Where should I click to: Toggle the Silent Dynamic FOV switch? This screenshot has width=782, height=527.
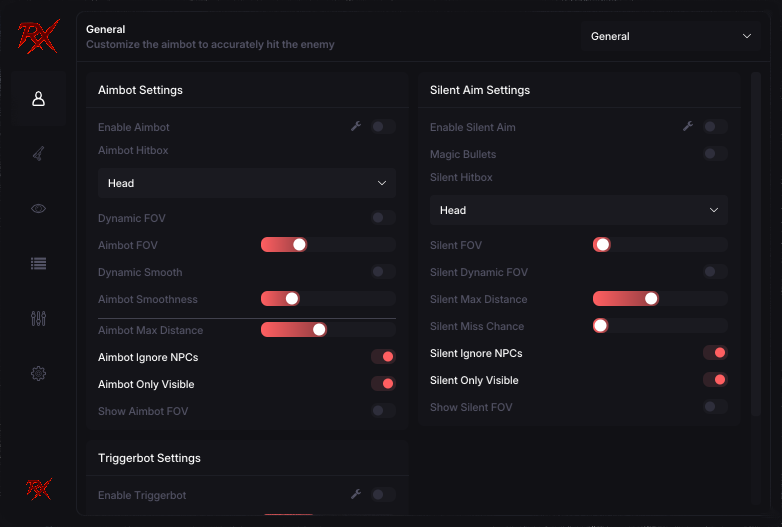(x=715, y=271)
